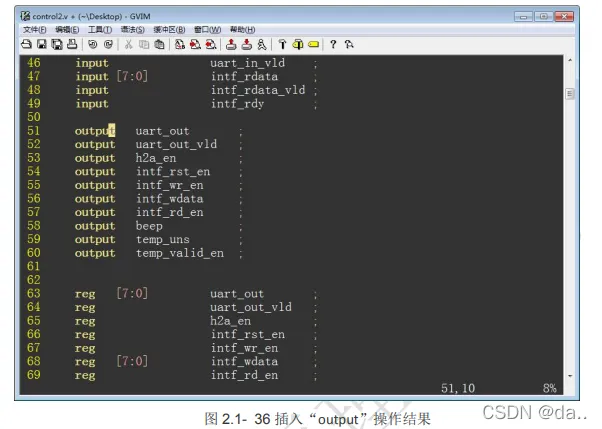Click 'intf_rdata_vld' on line 48
602x429 pixels.
click(258, 90)
